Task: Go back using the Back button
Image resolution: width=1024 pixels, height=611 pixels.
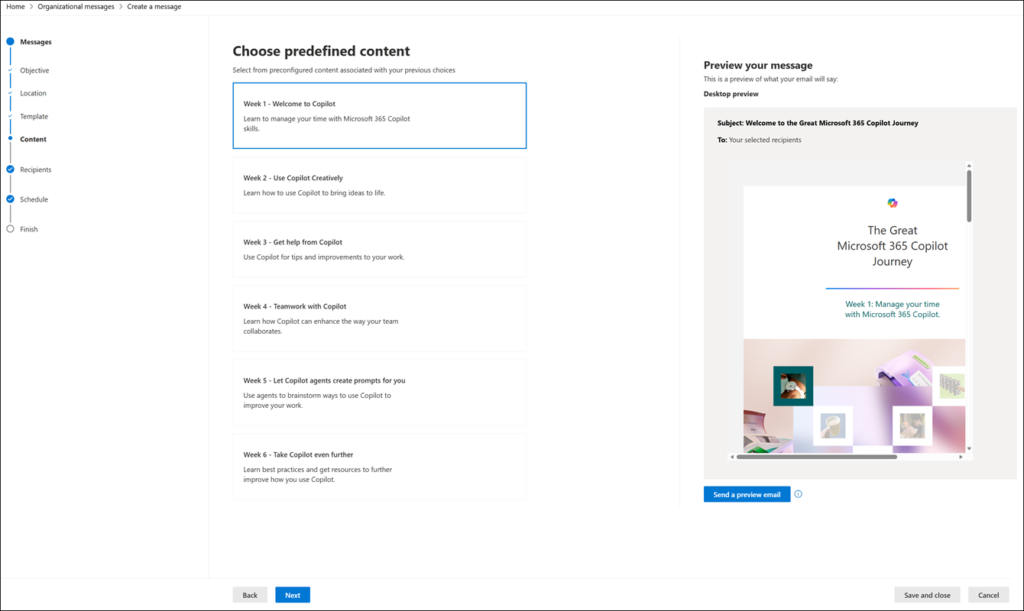Action: coord(249,594)
